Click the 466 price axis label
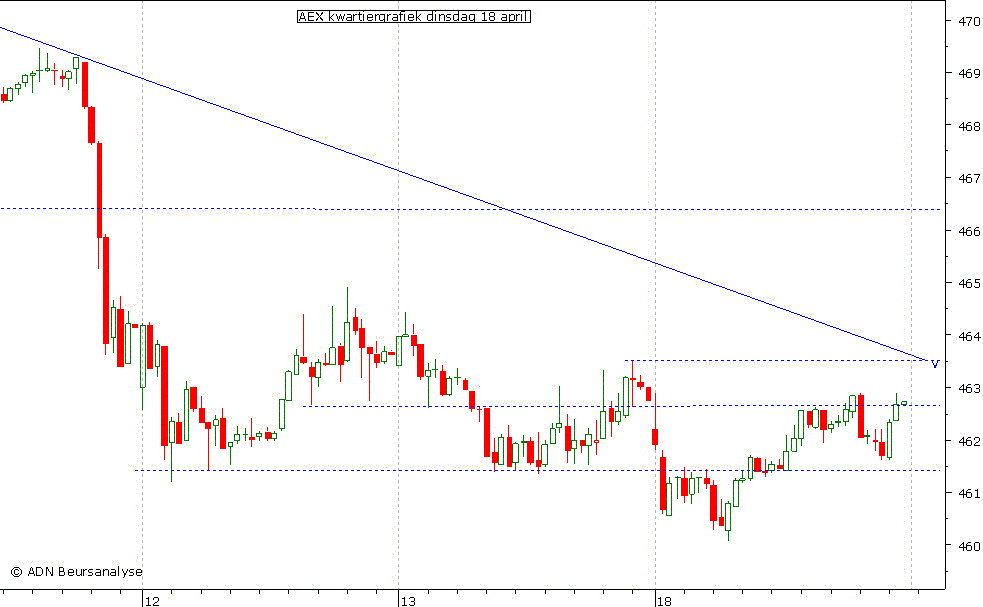This screenshot has width=983, height=607. 969,231
